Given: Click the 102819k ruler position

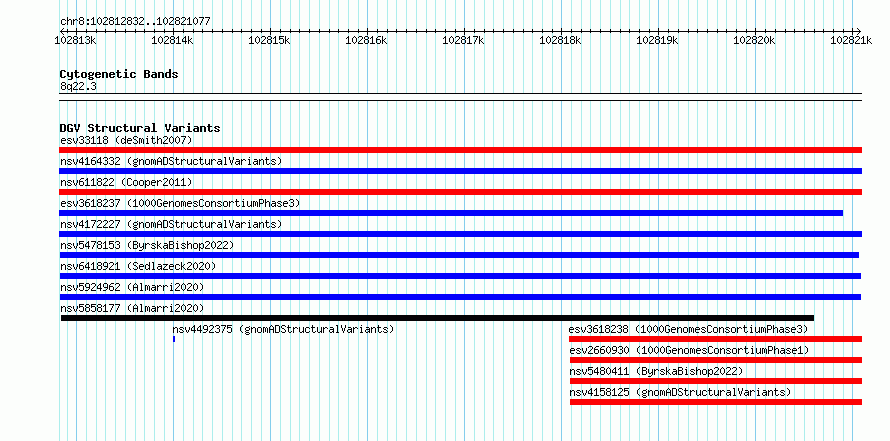Looking at the screenshot, I should pyautogui.click(x=657, y=40).
